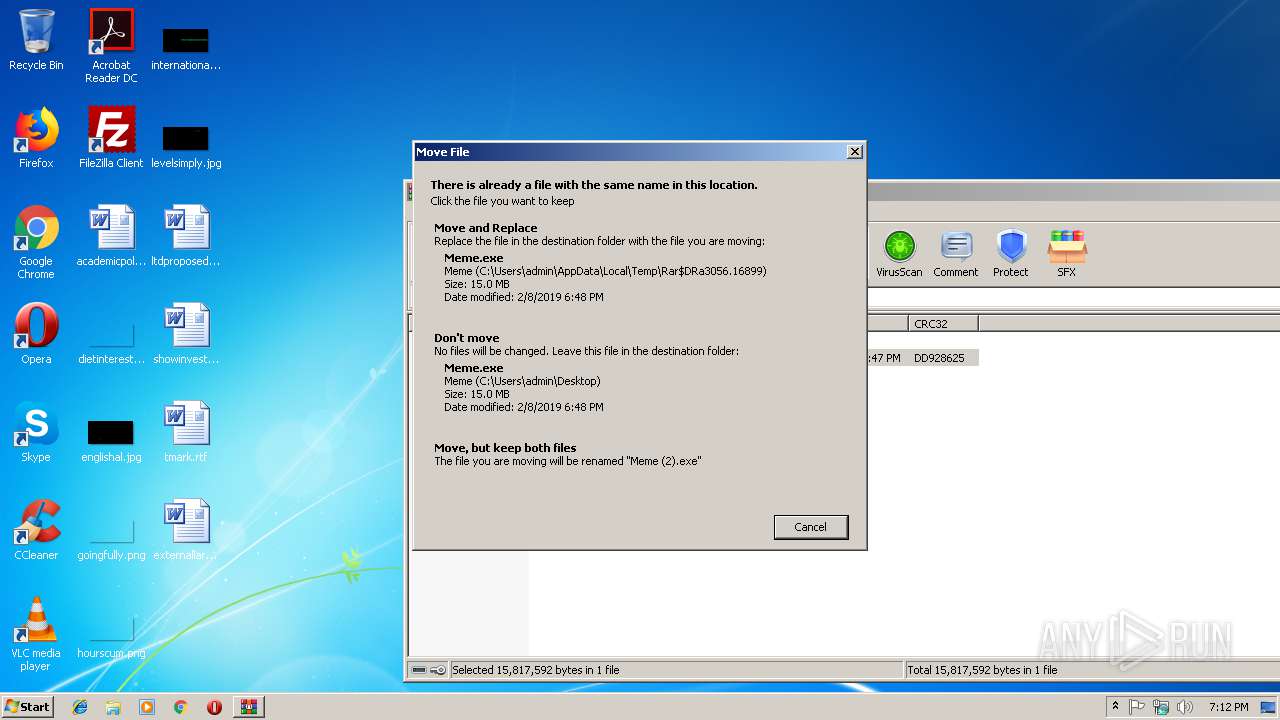The image size is (1280, 720).
Task: Open the network tray icon
Action: [x=1161, y=707]
